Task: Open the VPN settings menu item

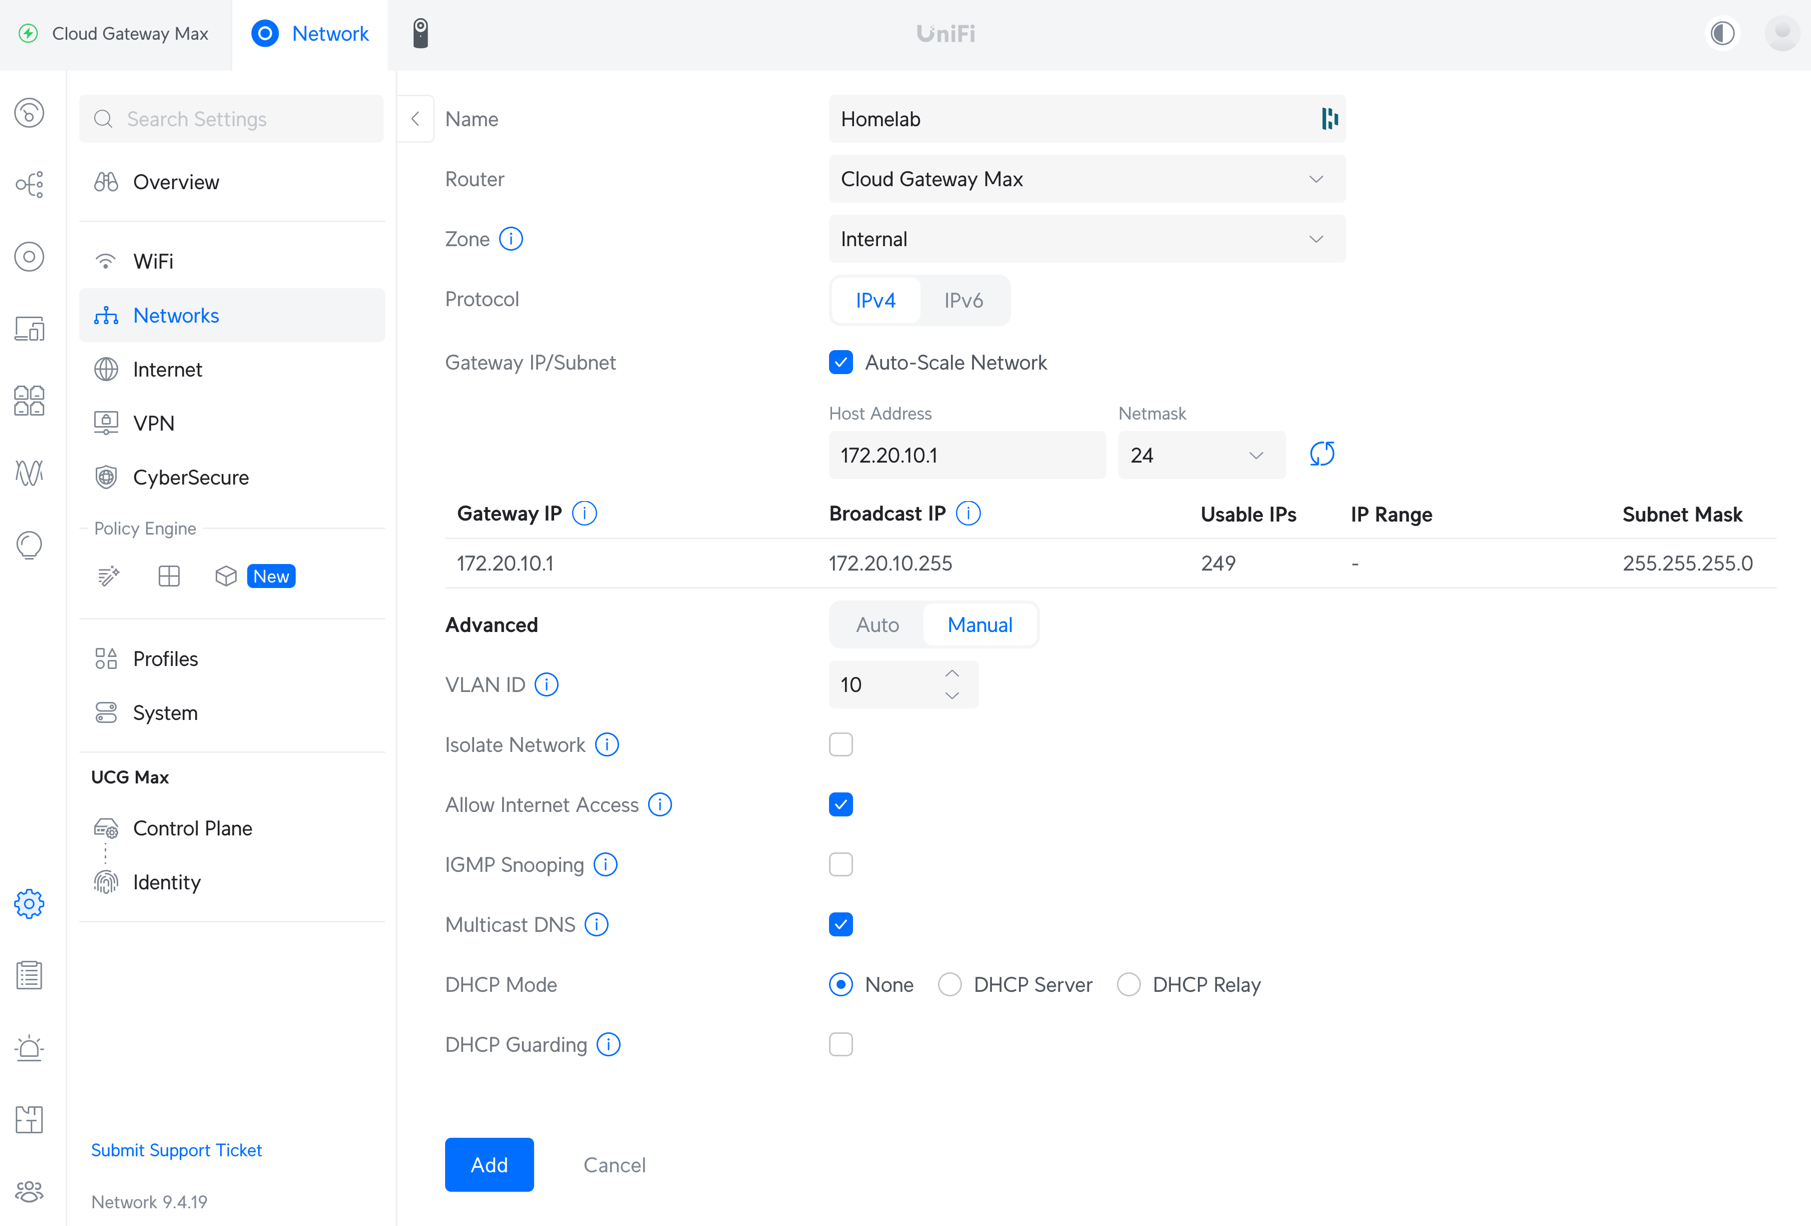Action: point(154,423)
